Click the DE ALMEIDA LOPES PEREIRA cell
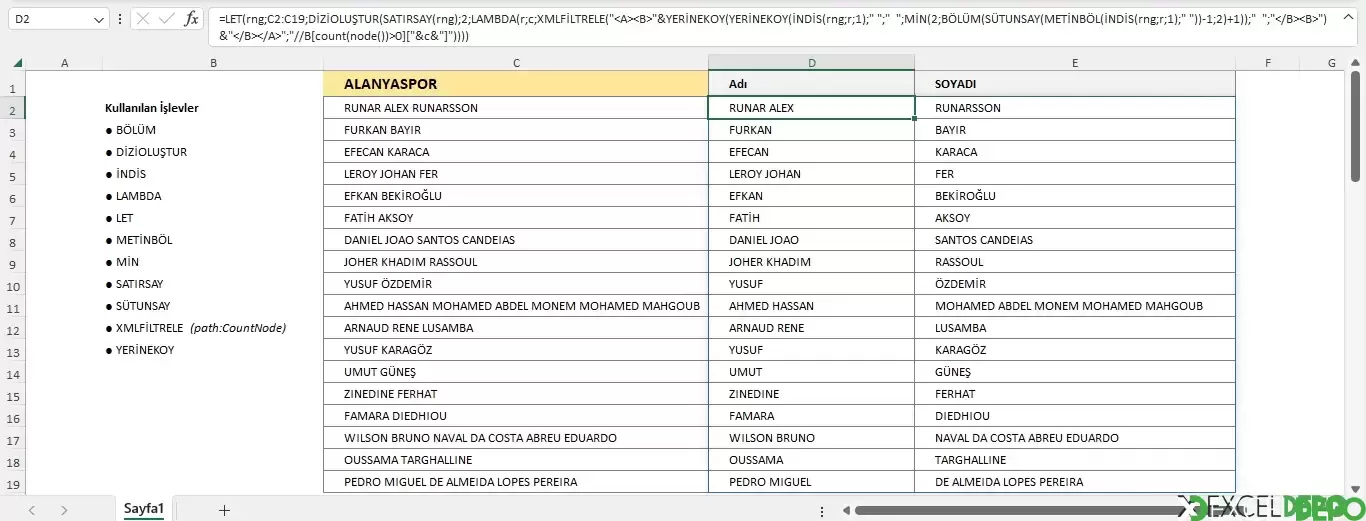The height and width of the screenshot is (521, 1366). [1075, 482]
